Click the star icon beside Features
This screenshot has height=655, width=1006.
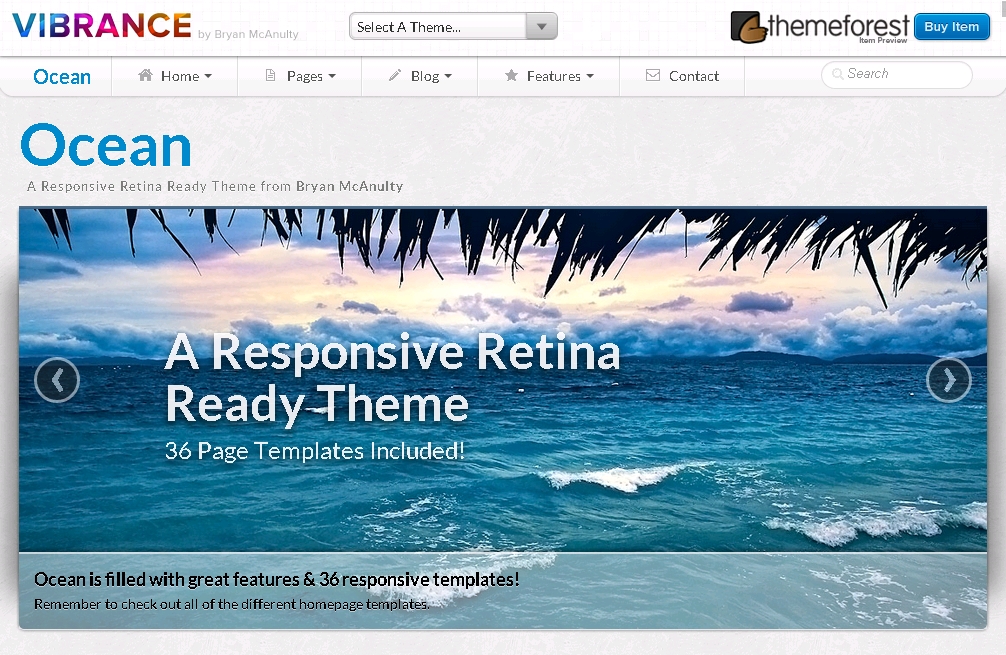click(511, 76)
